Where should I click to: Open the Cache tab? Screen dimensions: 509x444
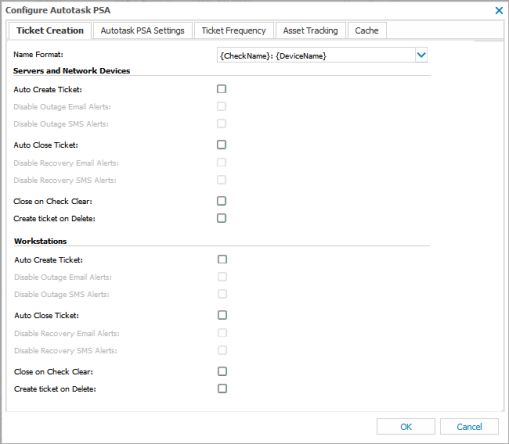[367, 31]
